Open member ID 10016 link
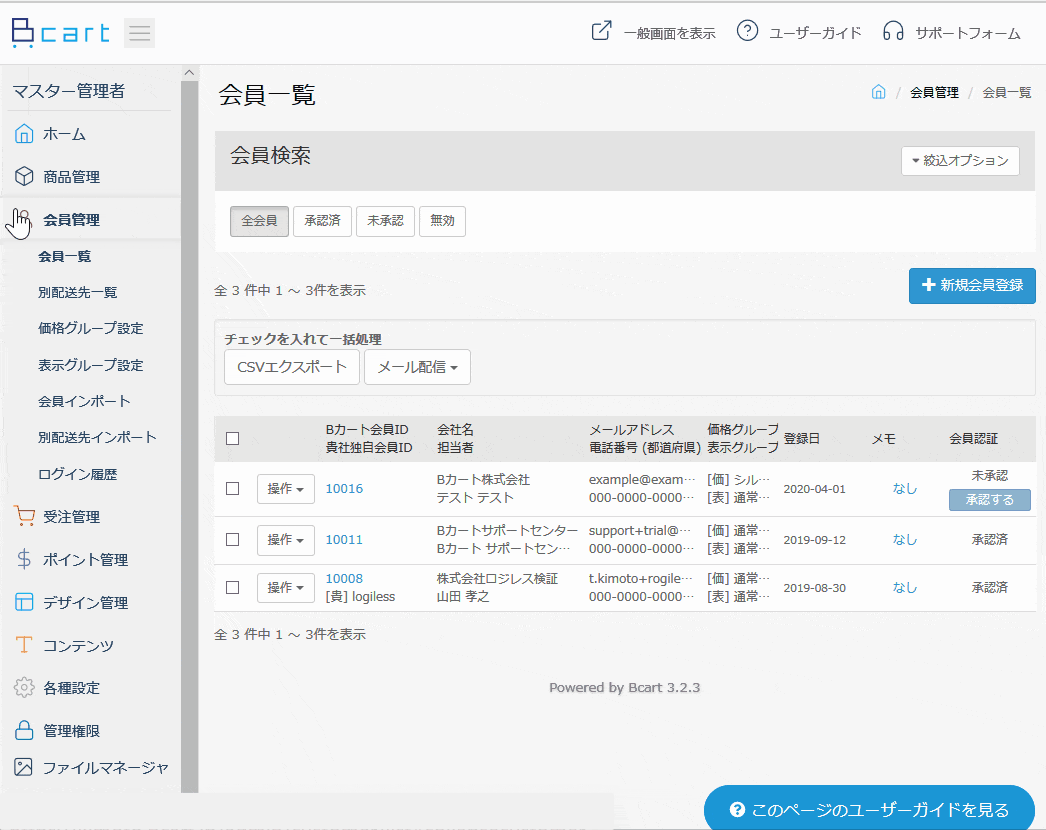Screen dimensions: 1046x830 (344, 488)
